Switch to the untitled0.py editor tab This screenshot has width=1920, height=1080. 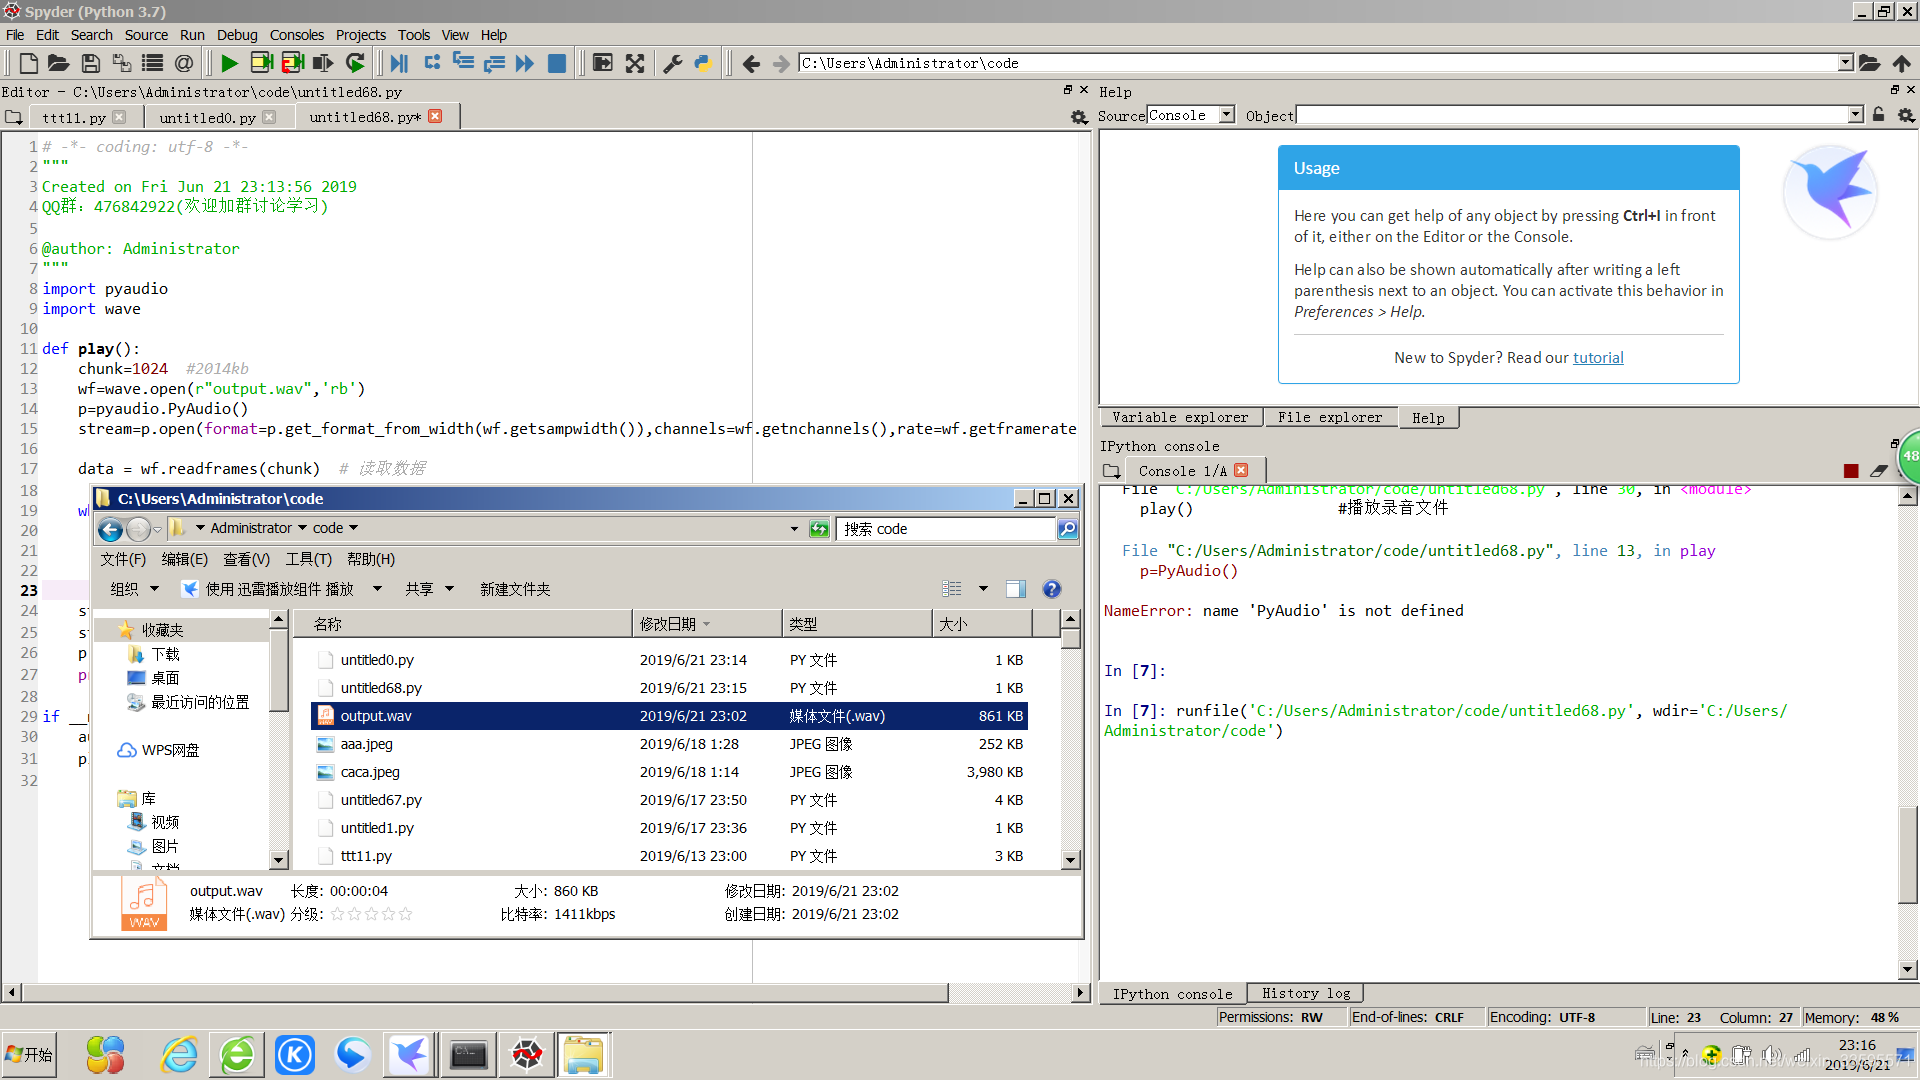(208, 117)
